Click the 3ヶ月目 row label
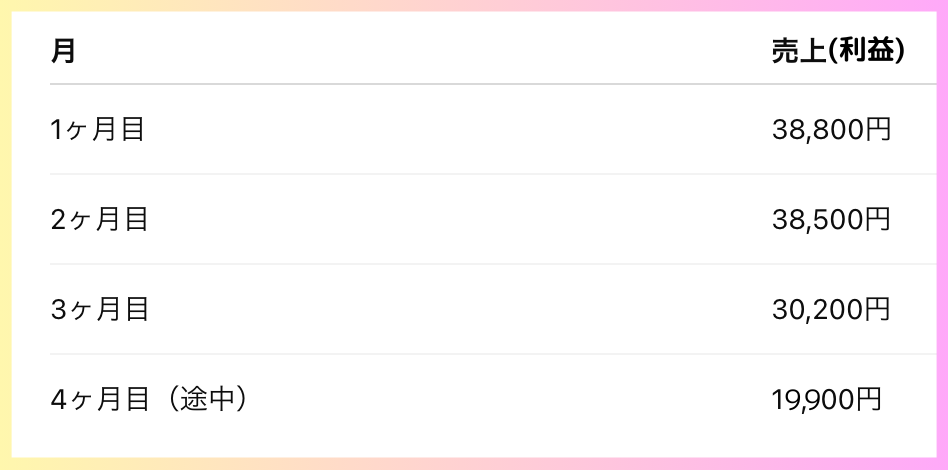This screenshot has height=470, width=948. (99, 310)
